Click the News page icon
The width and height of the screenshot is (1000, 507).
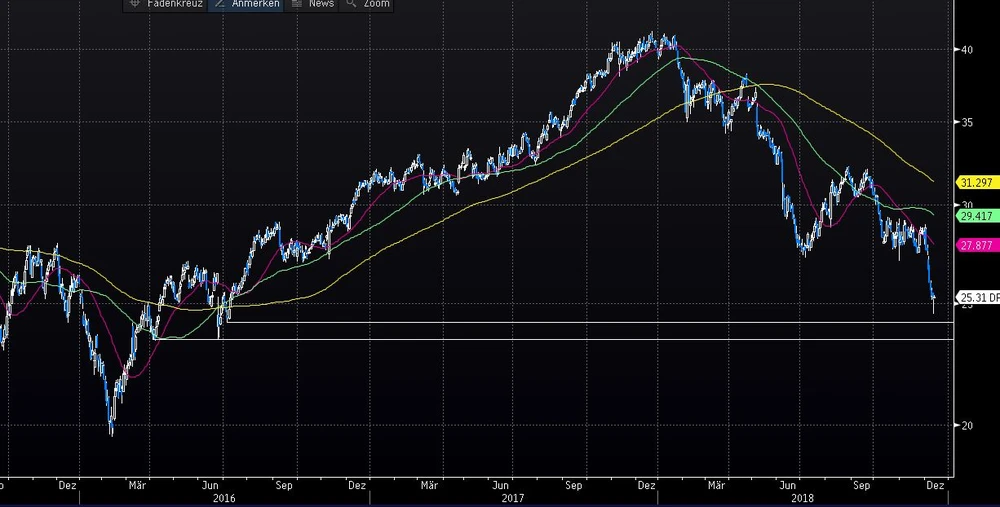[296, 4]
